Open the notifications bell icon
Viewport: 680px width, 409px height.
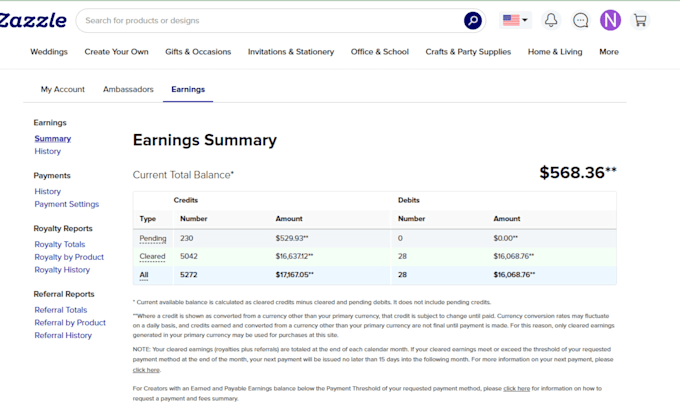551,20
